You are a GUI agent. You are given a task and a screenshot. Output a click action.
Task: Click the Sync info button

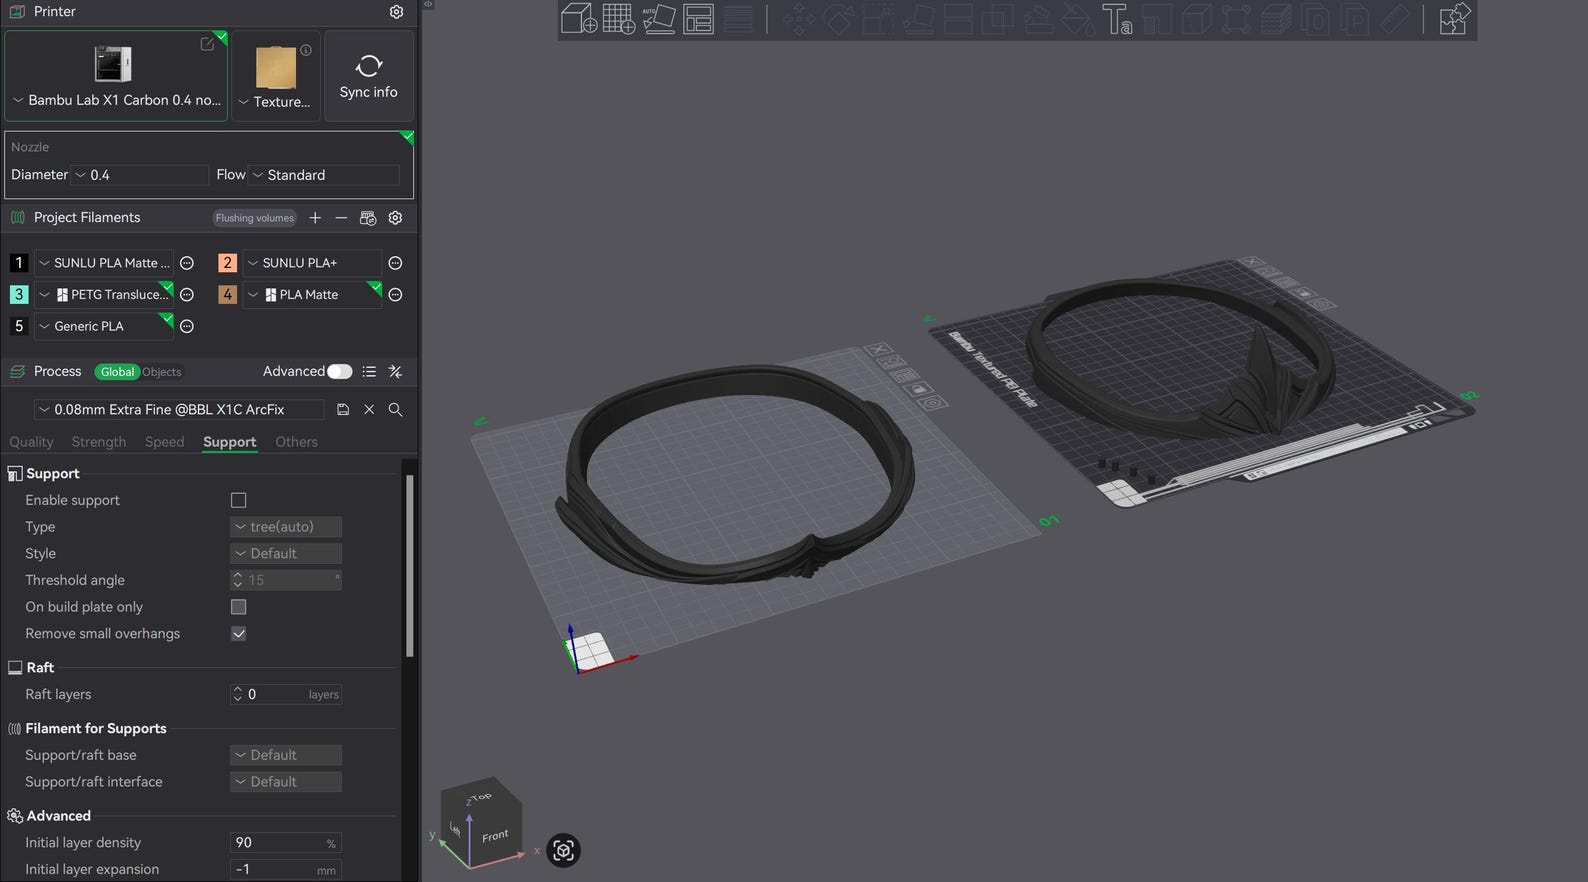tap(369, 76)
